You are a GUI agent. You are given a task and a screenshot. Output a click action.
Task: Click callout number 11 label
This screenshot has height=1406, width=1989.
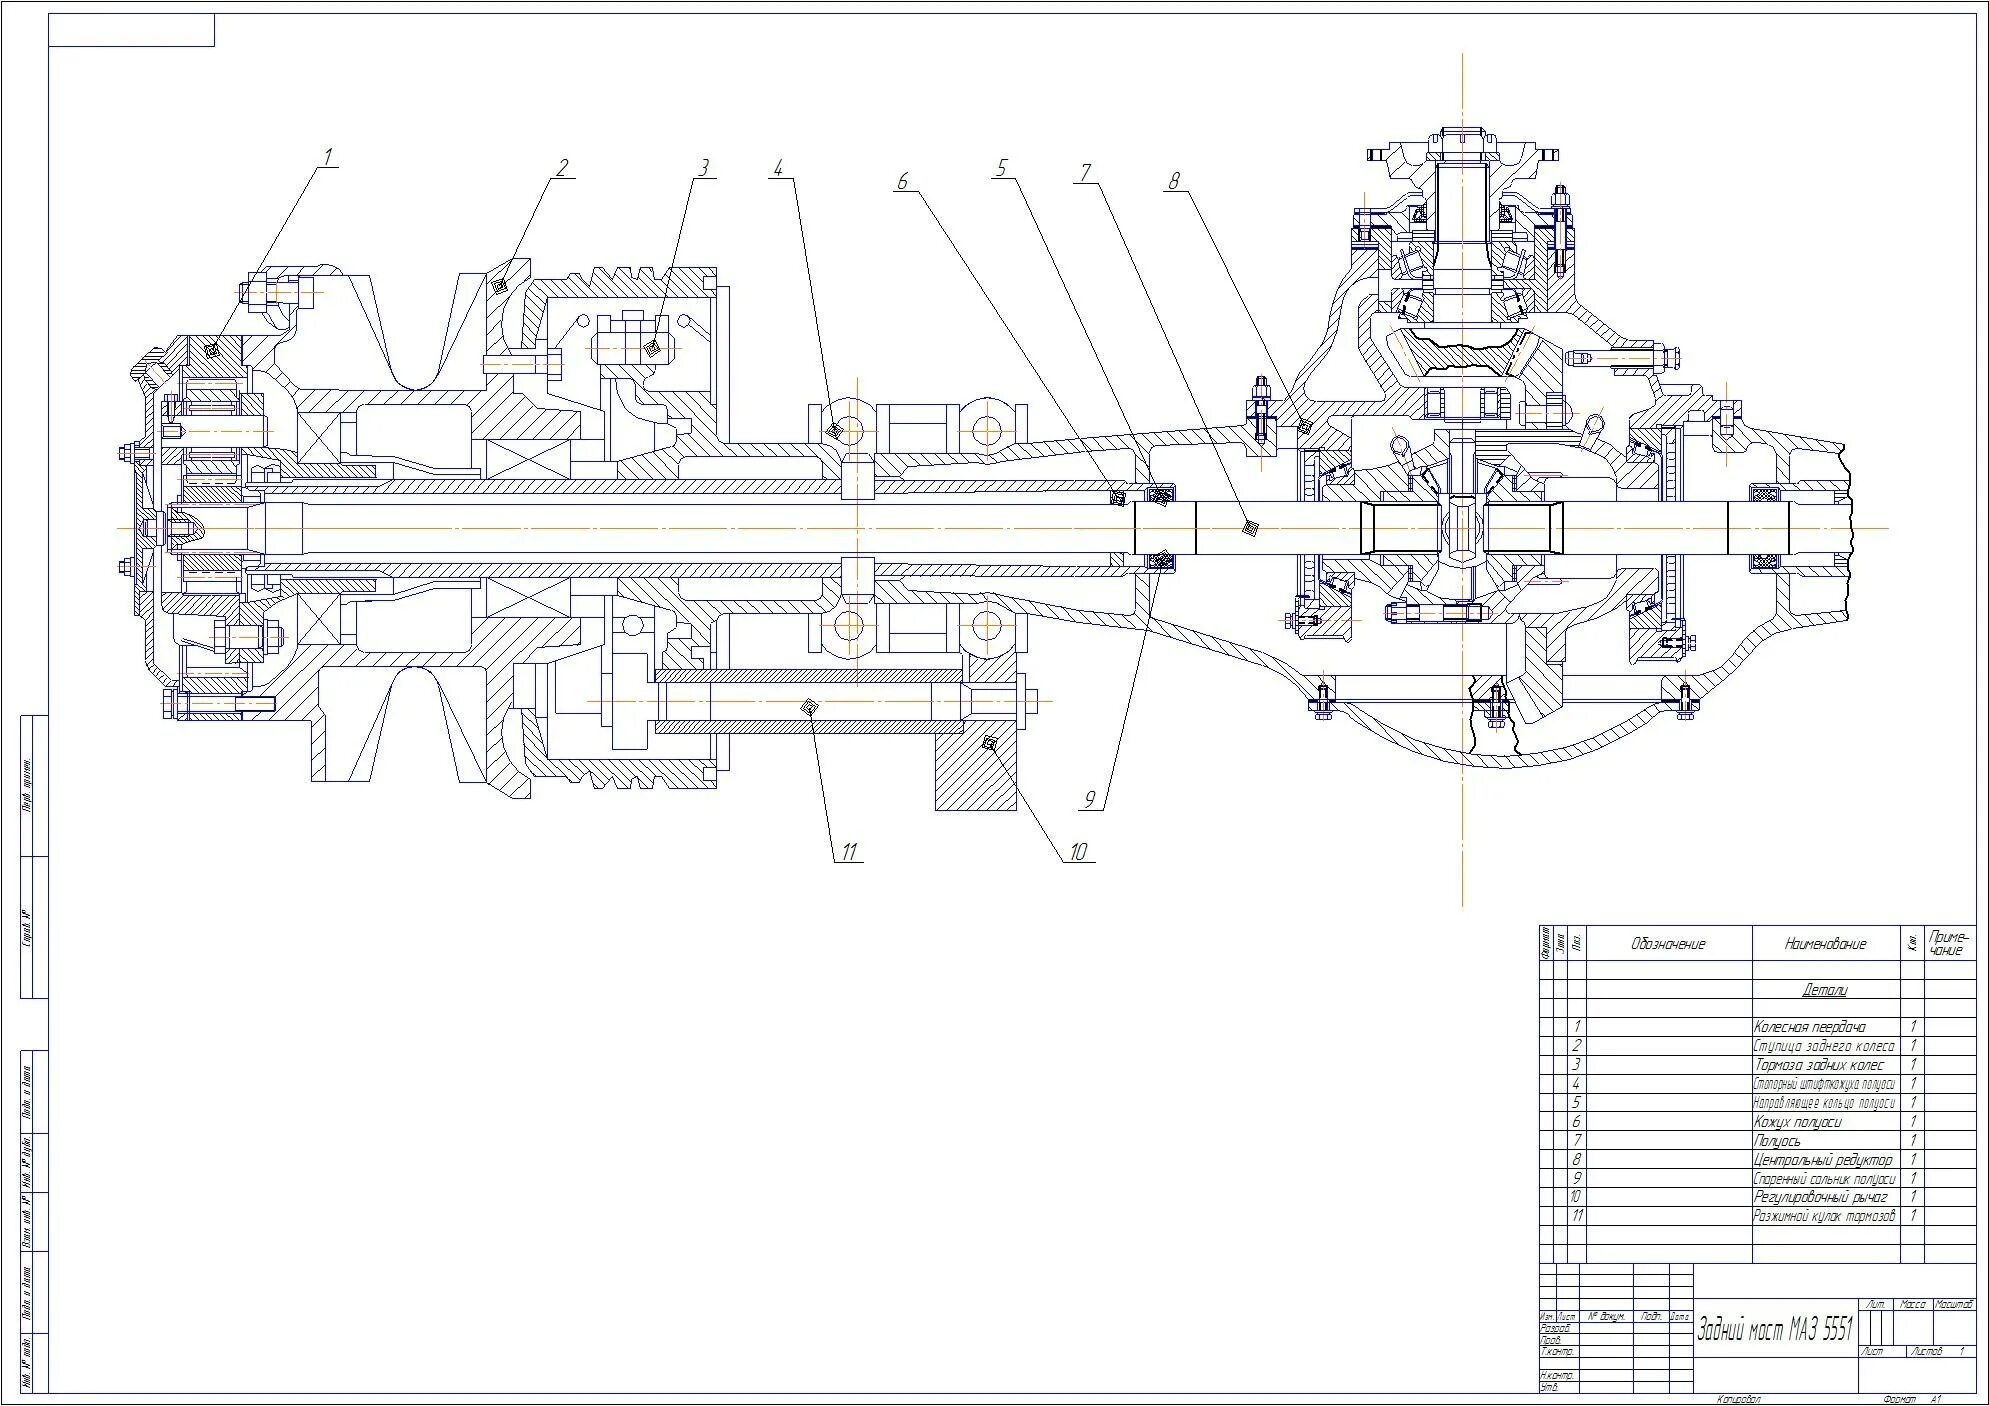pos(848,852)
